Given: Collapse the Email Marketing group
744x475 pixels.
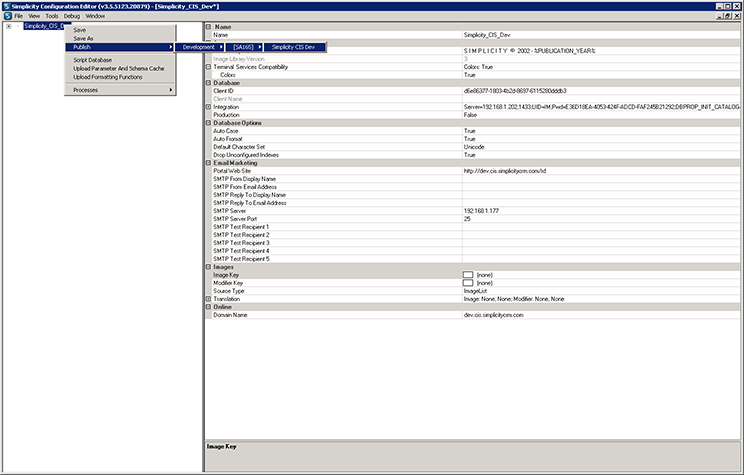Looking at the screenshot, I should click(x=208, y=163).
